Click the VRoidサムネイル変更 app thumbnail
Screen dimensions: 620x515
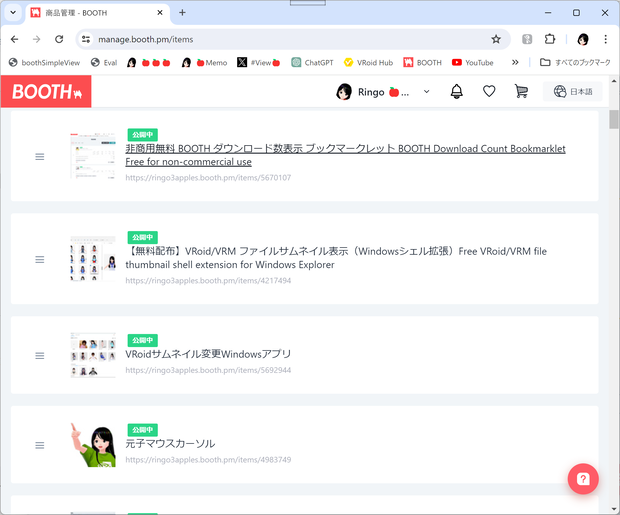point(93,355)
